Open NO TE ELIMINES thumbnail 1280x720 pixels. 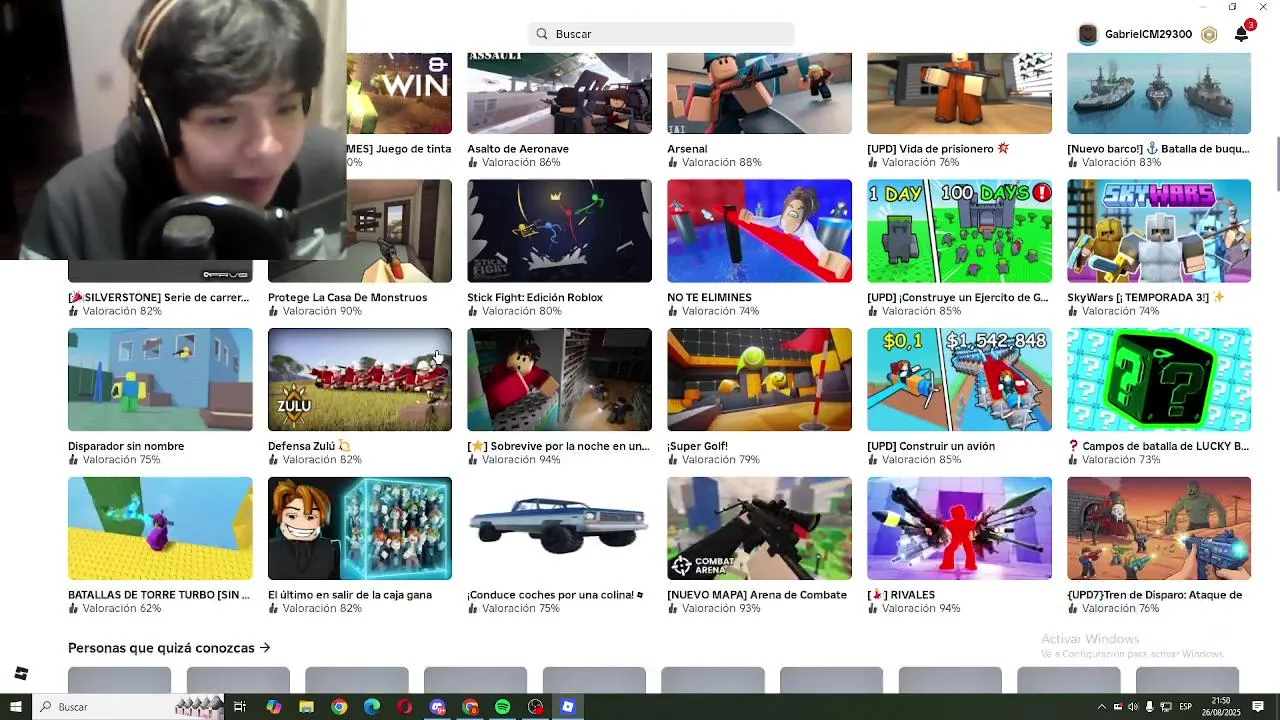[759, 231]
